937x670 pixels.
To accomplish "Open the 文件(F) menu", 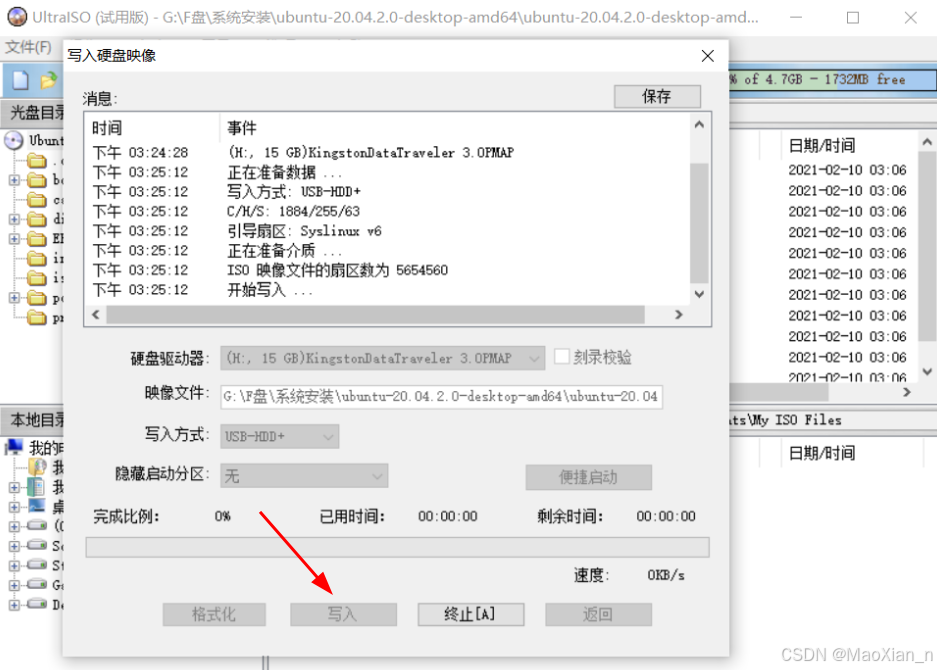I will point(28,47).
